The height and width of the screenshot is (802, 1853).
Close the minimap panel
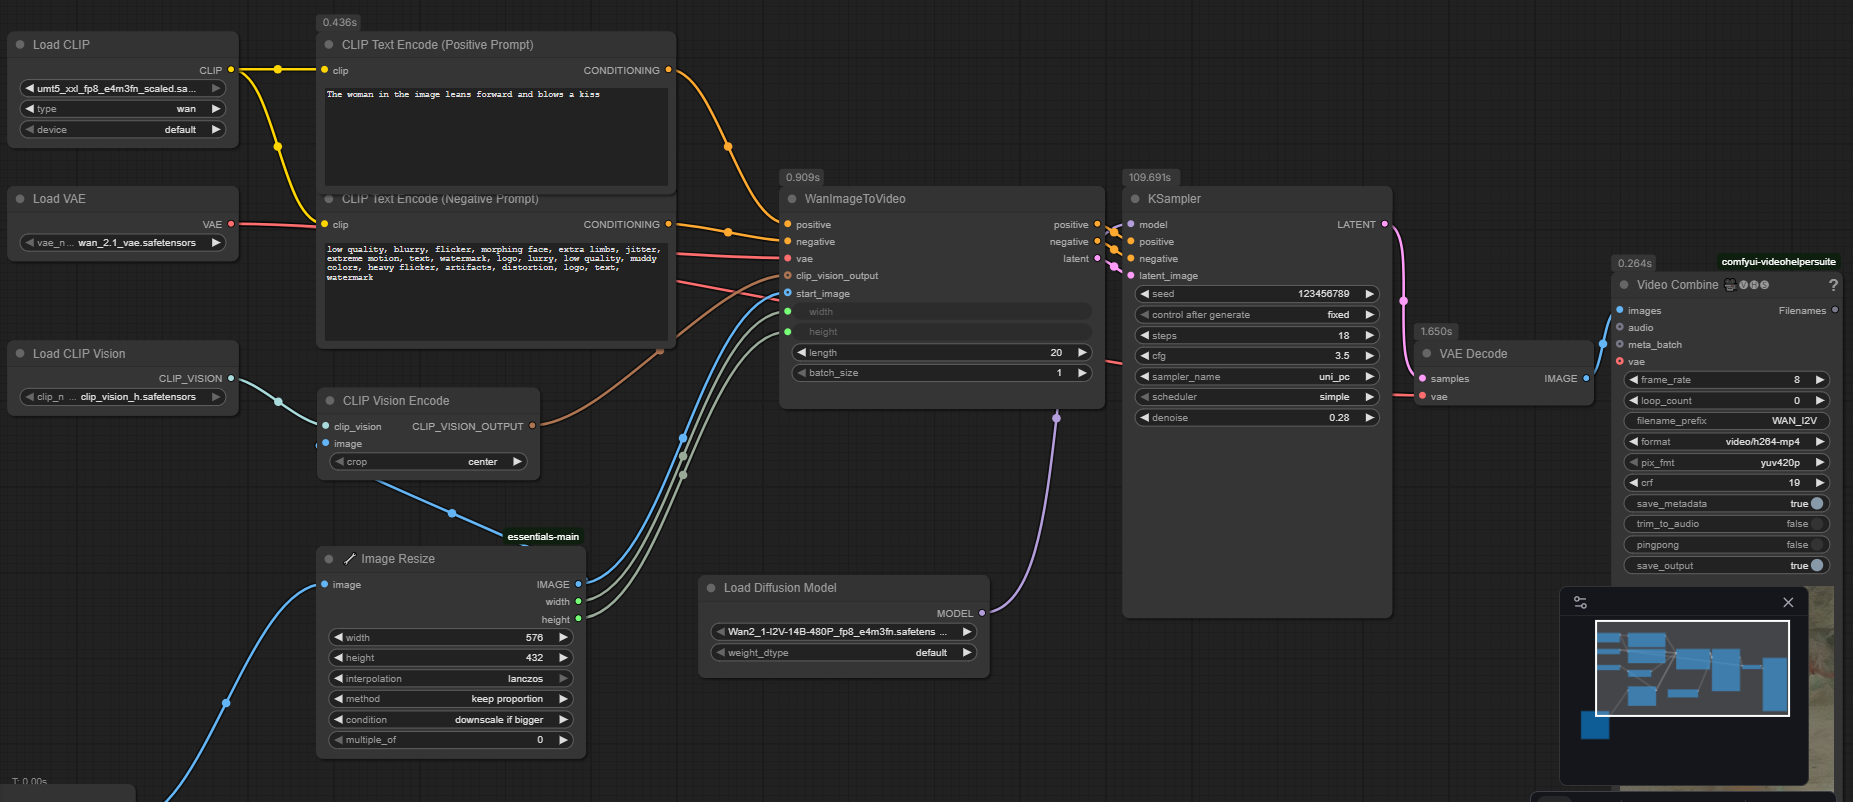1788,602
